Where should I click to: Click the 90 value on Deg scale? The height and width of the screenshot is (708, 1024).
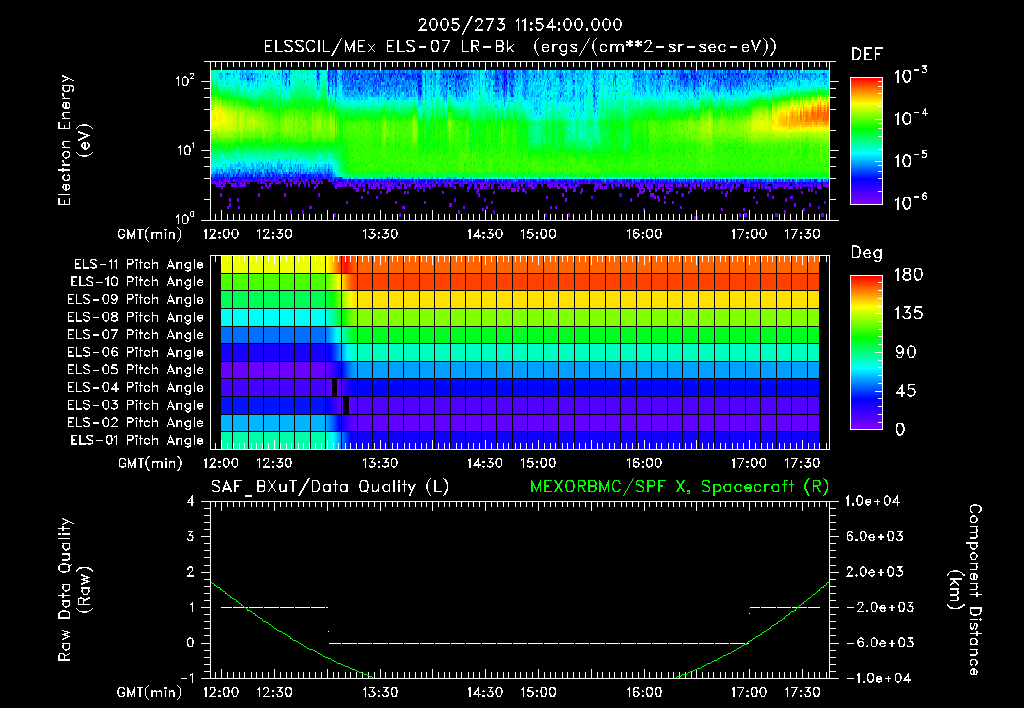pos(905,353)
